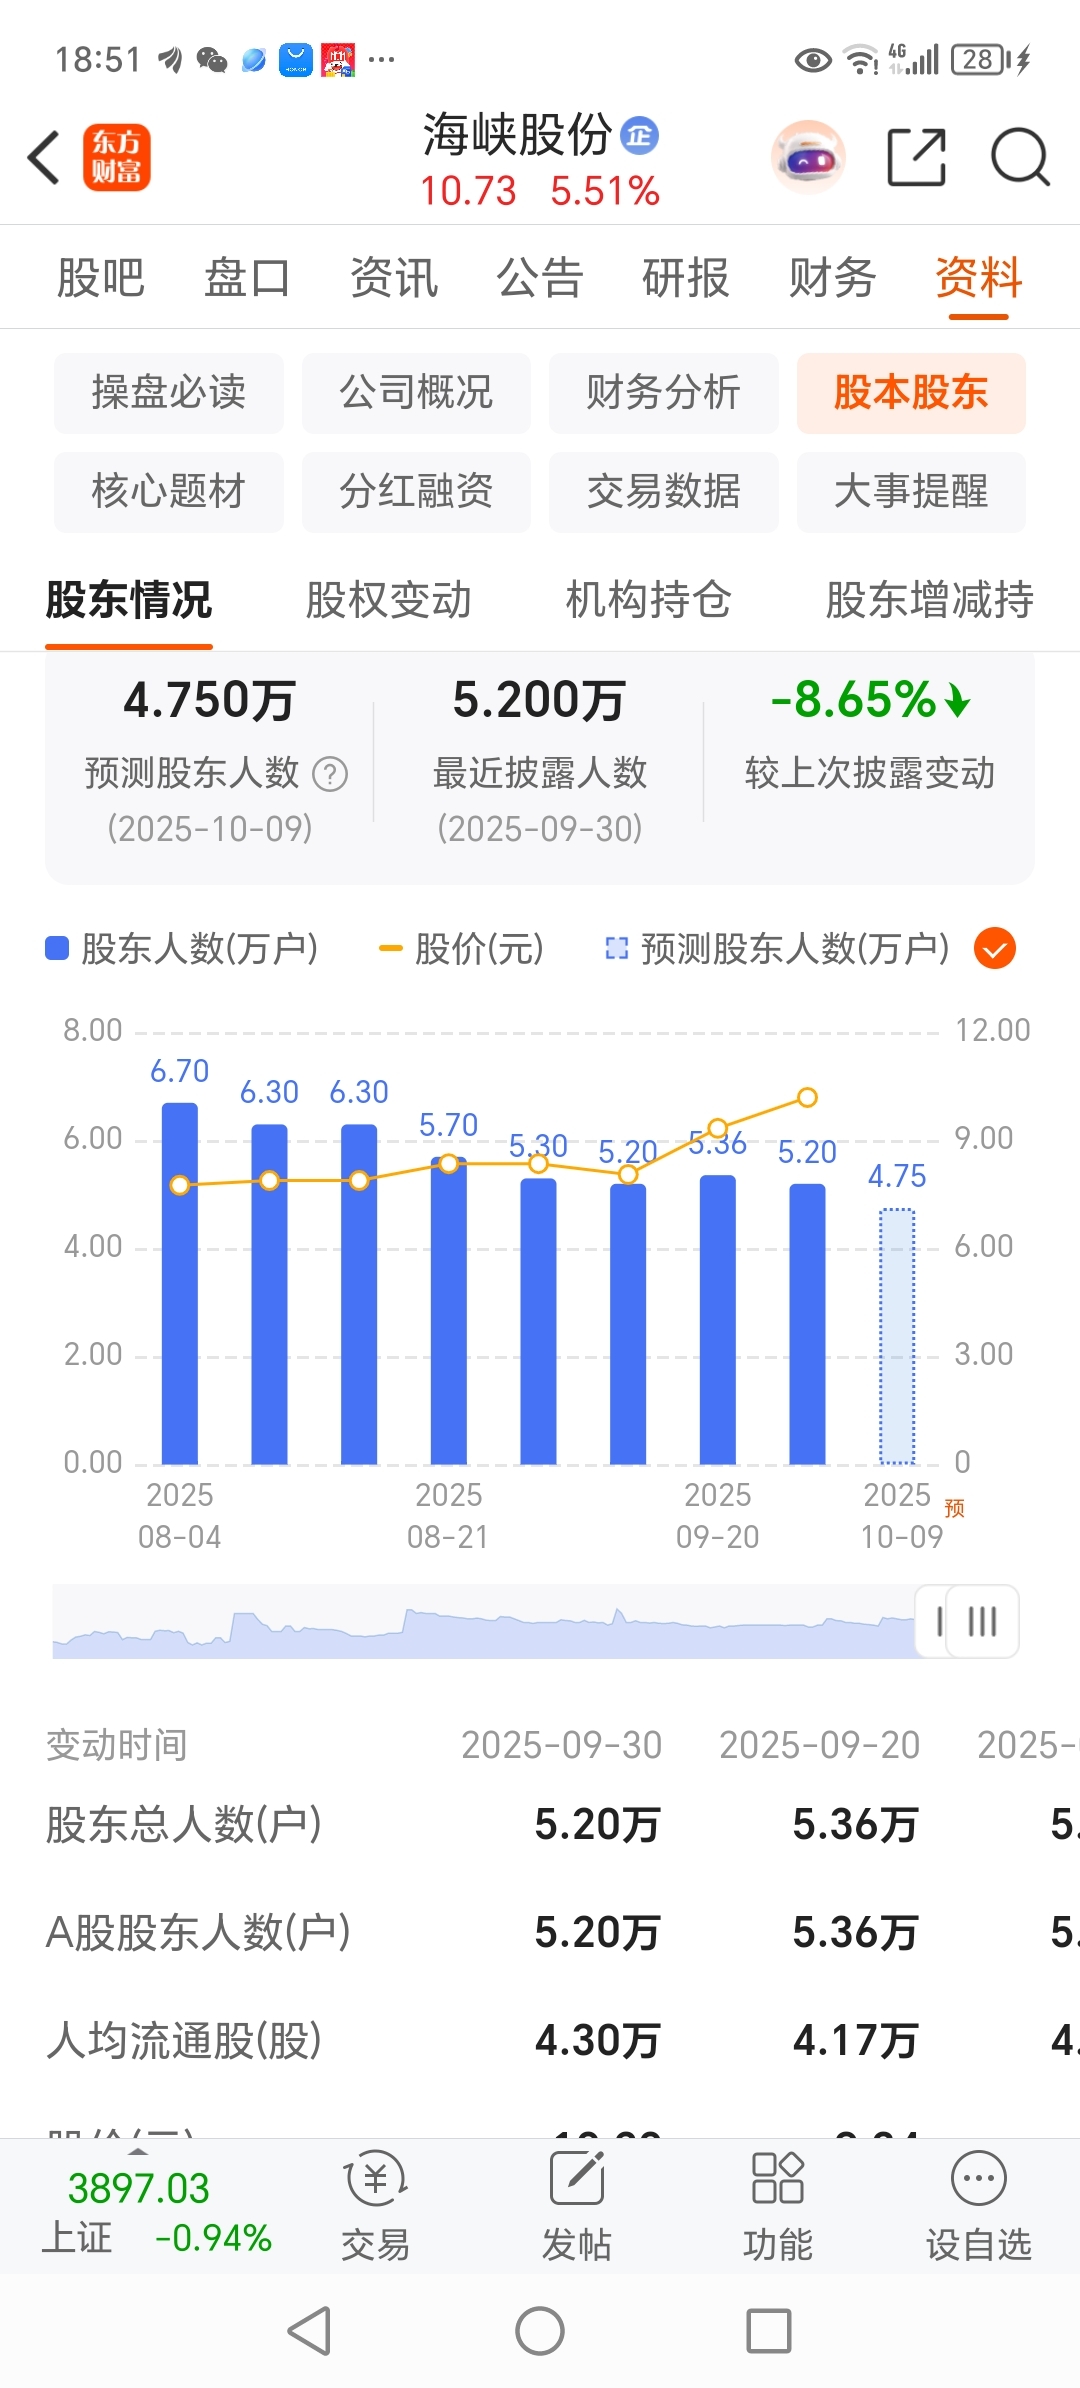The height and width of the screenshot is (2388, 1080).
Task: Switch to 公告 tab
Action: point(540,277)
